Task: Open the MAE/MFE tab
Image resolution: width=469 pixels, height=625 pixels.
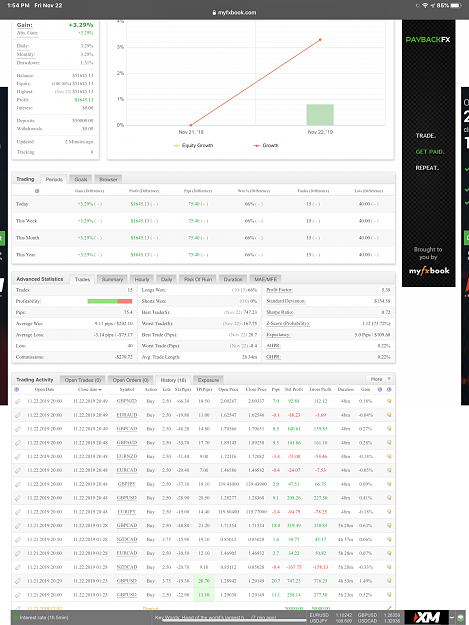Action: coord(266,279)
